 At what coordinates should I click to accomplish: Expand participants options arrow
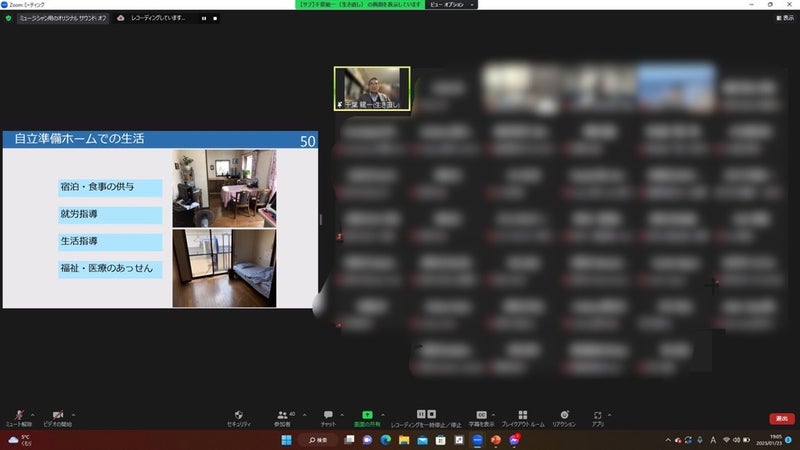pos(305,415)
